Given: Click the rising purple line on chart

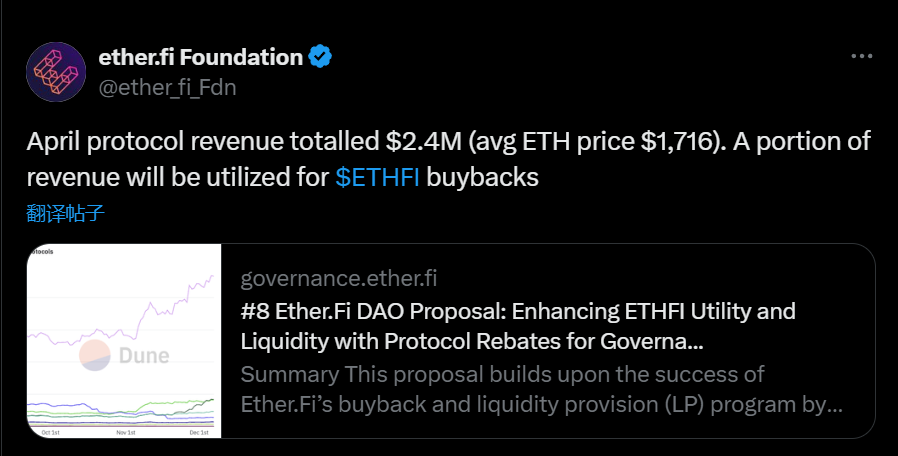Looking at the screenshot, I should pyautogui.click(x=172, y=306).
